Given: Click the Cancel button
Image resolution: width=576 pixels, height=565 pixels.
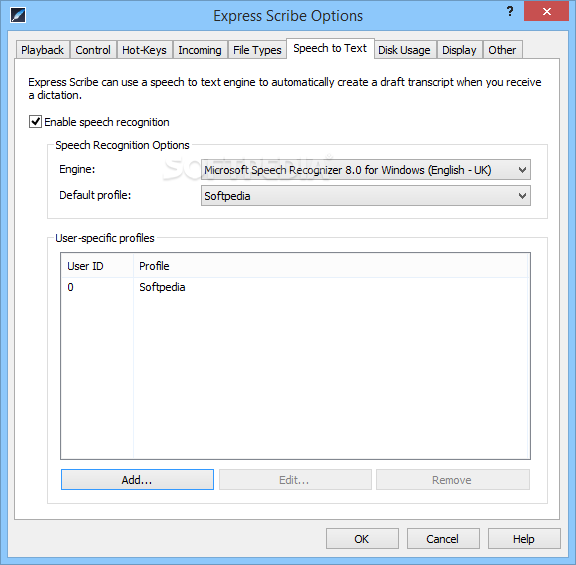Looking at the screenshot, I should coord(443,539).
